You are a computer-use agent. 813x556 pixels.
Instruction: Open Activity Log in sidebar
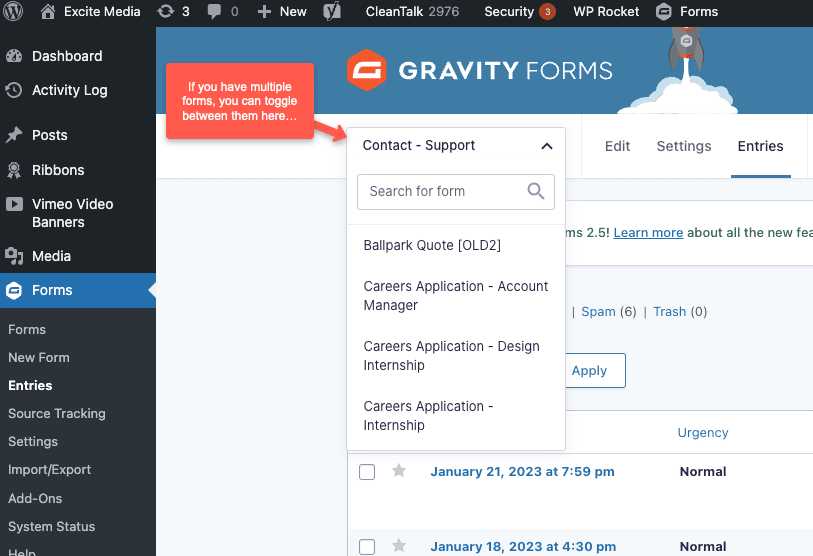point(69,90)
